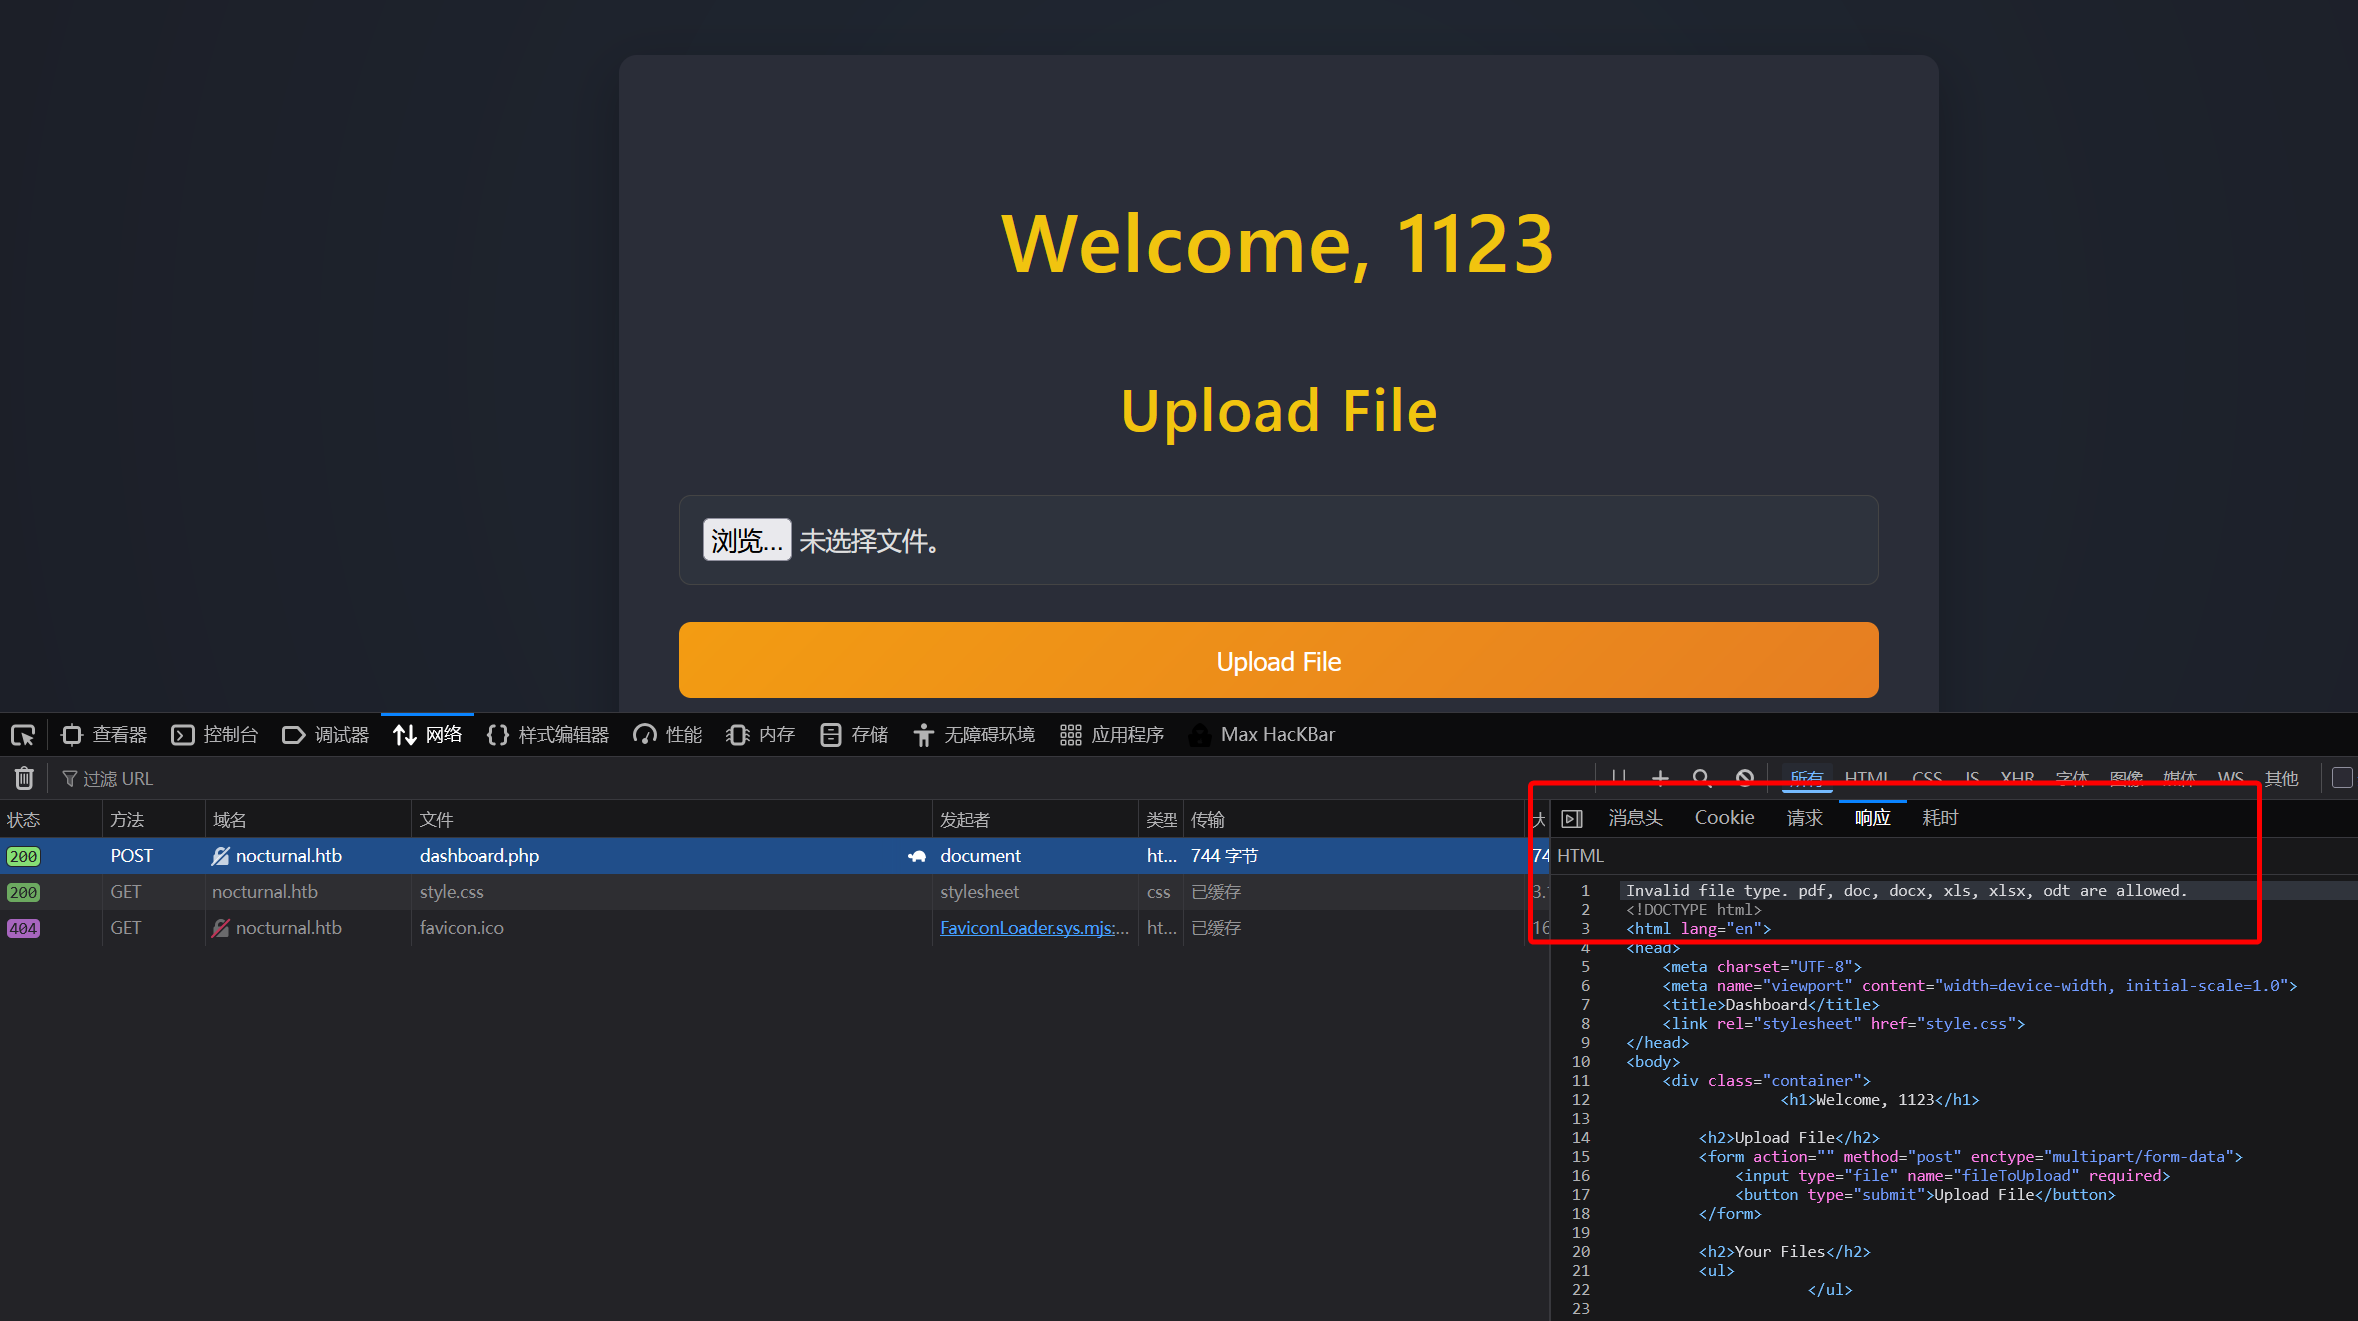Clear network log with the trash icon

[24, 778]
